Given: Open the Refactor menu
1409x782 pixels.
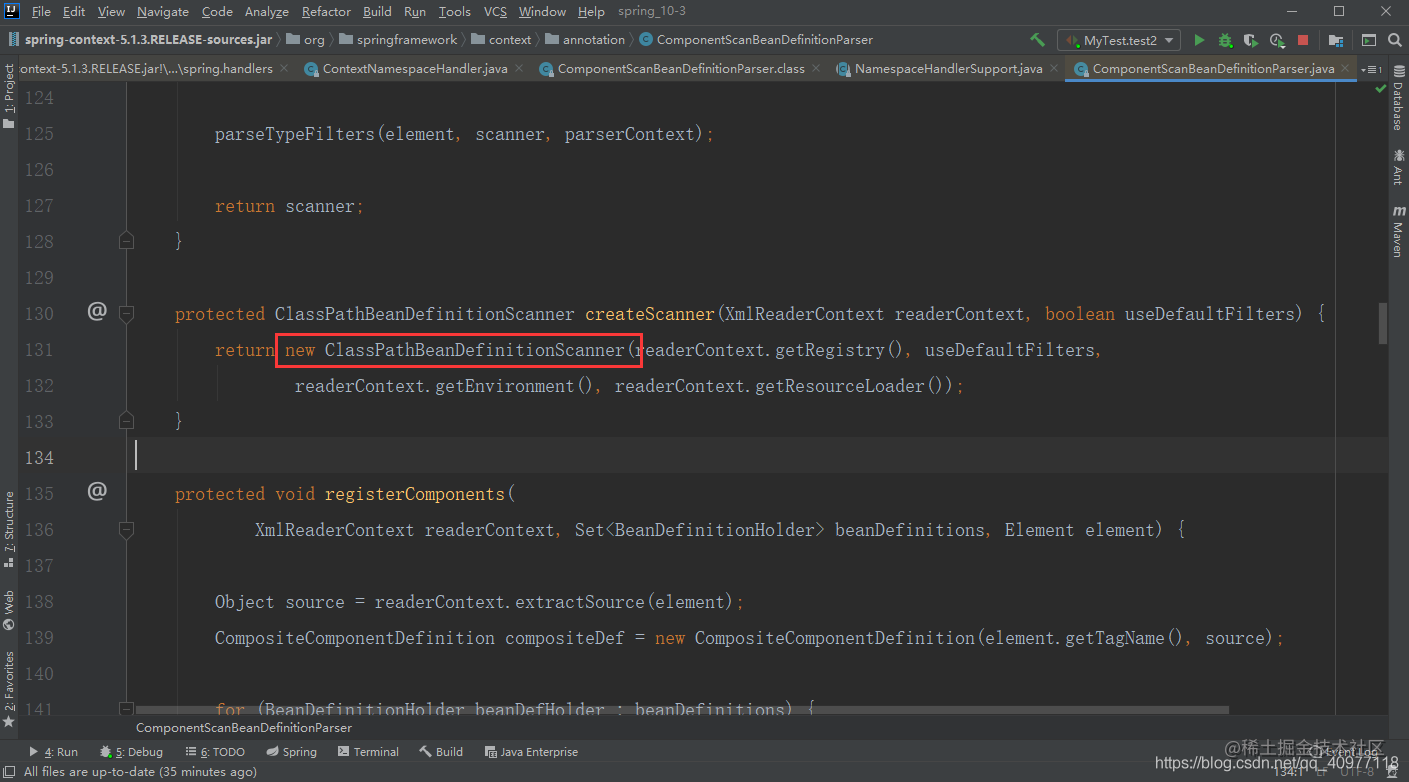Looking at the screenshot, I should [x=326, y=11].
